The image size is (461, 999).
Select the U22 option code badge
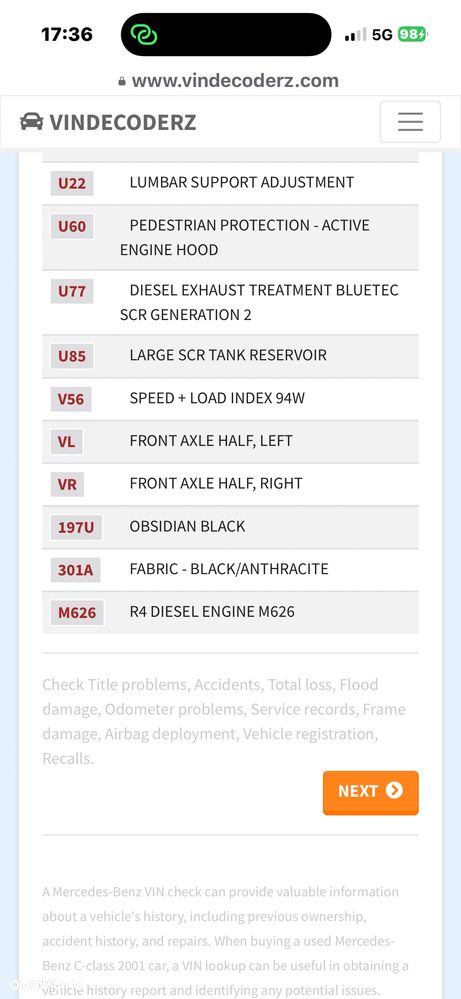(72, 183)
